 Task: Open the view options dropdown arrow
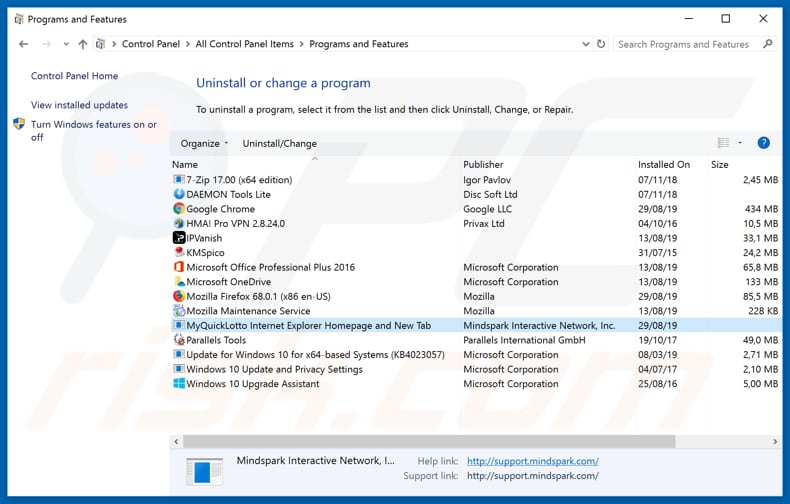[740, 143]
